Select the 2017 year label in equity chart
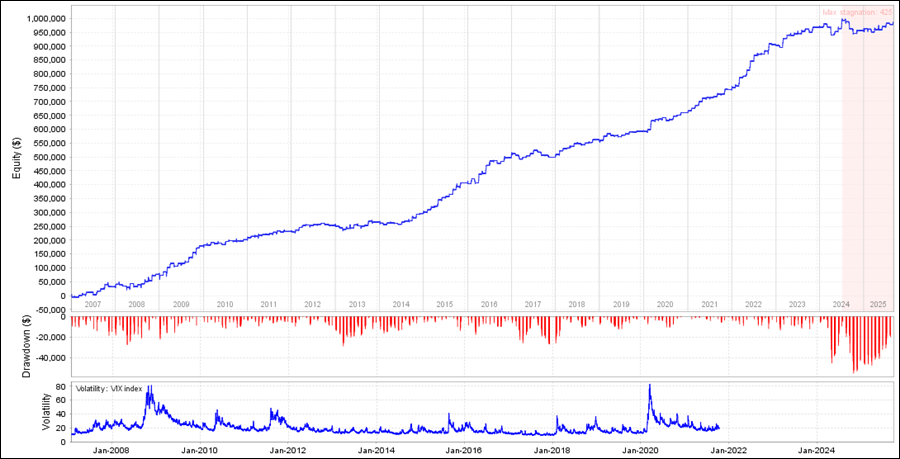This screenshot has width=900, height=459. [x=533, y=304]
